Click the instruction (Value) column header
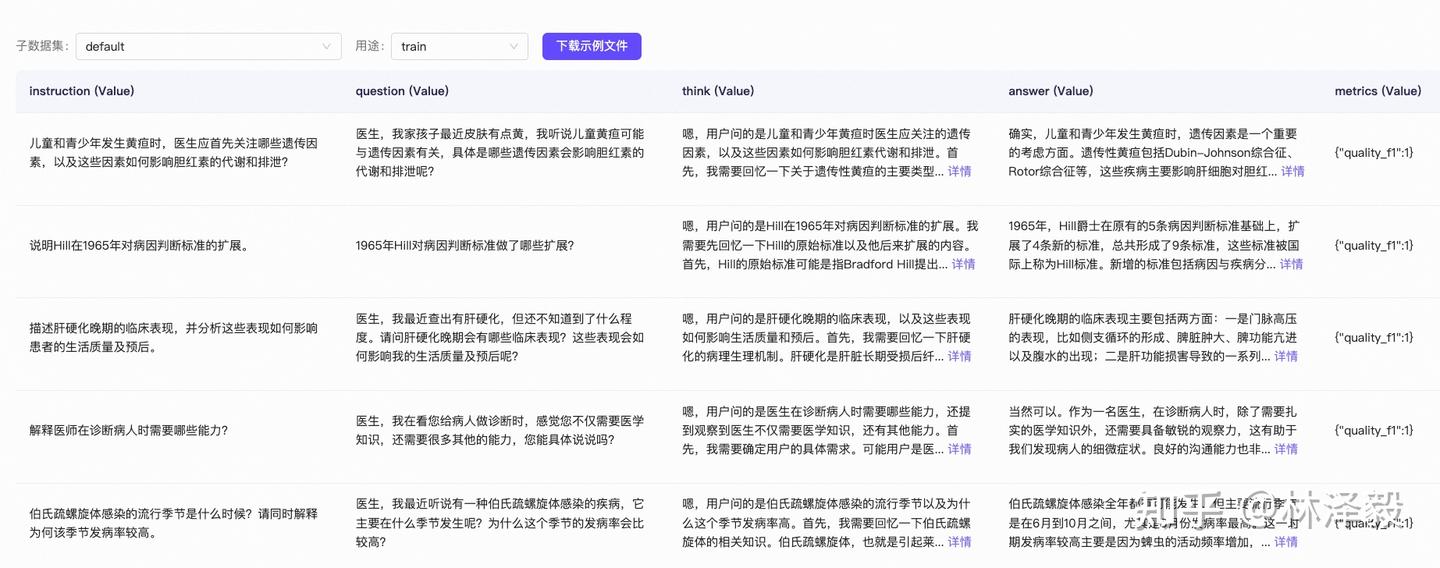Screen dimensions: 1440x568 click(x=82, y=91)
